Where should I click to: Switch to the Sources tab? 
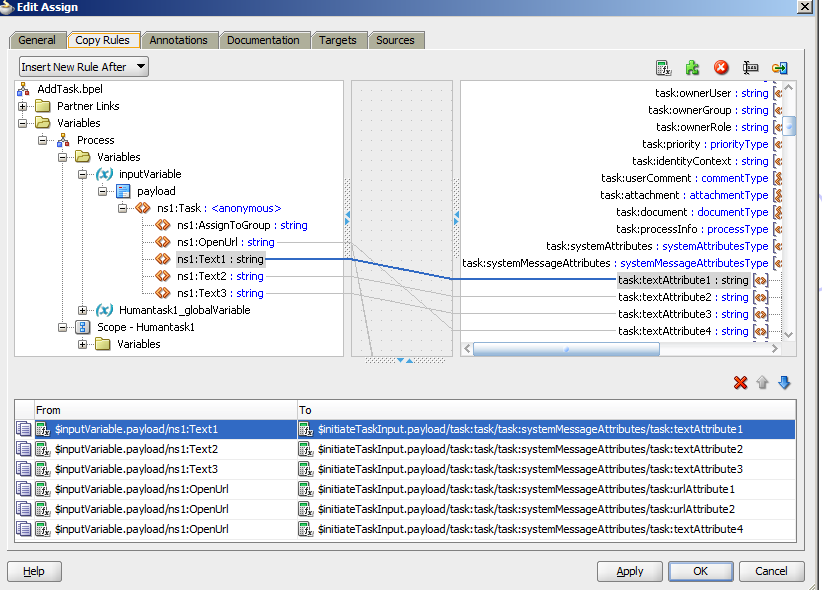(x=395, y=40)
